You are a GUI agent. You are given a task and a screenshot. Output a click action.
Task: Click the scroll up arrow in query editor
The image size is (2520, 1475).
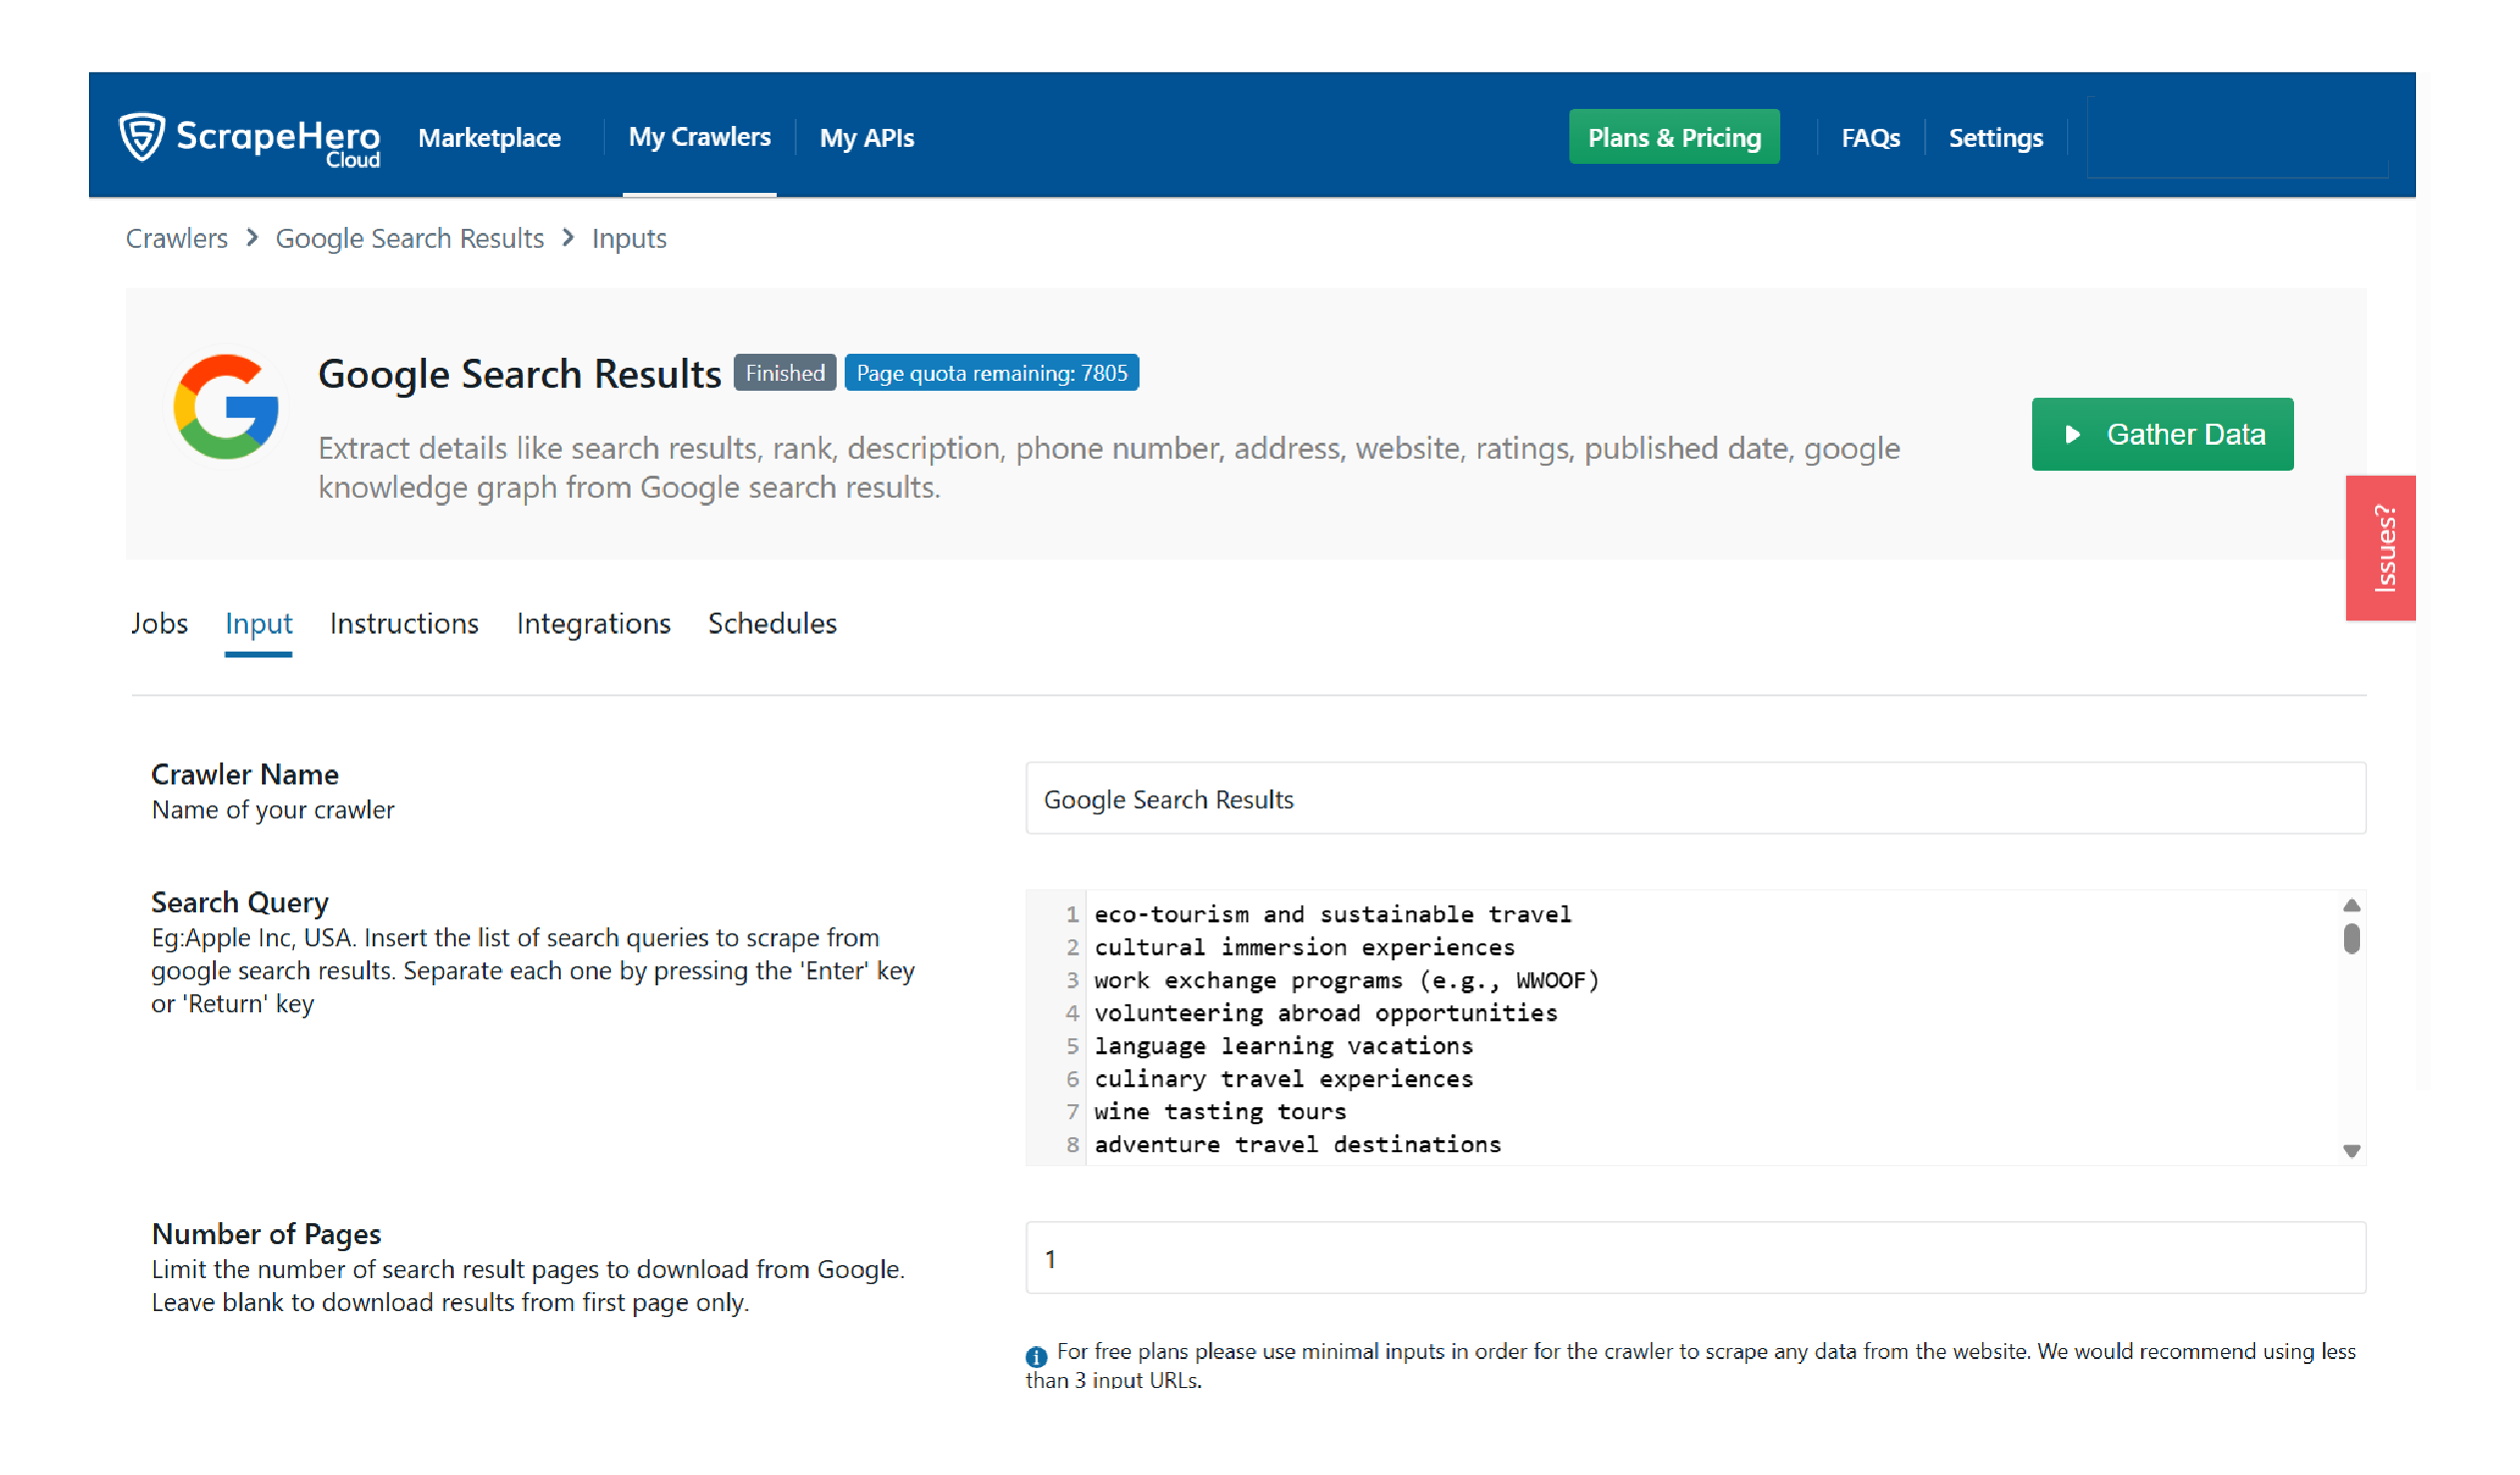2351,905
